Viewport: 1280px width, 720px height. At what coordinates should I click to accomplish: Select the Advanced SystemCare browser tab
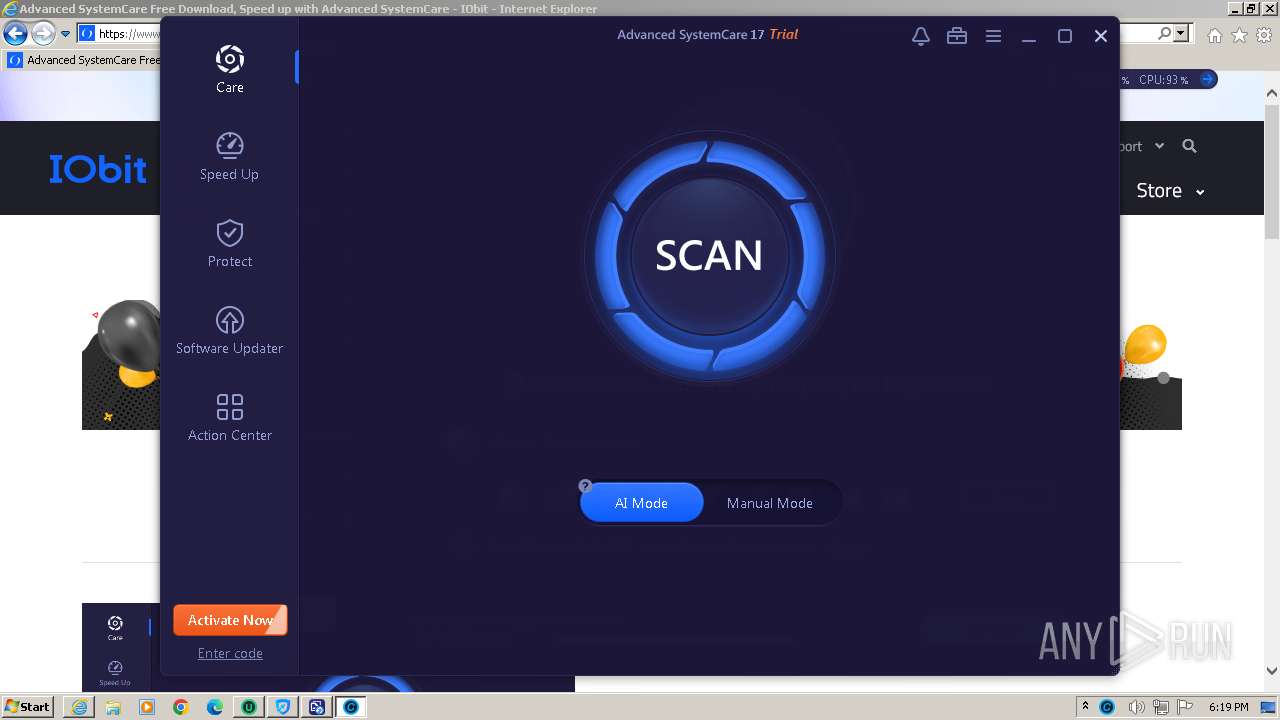(84, 60)
